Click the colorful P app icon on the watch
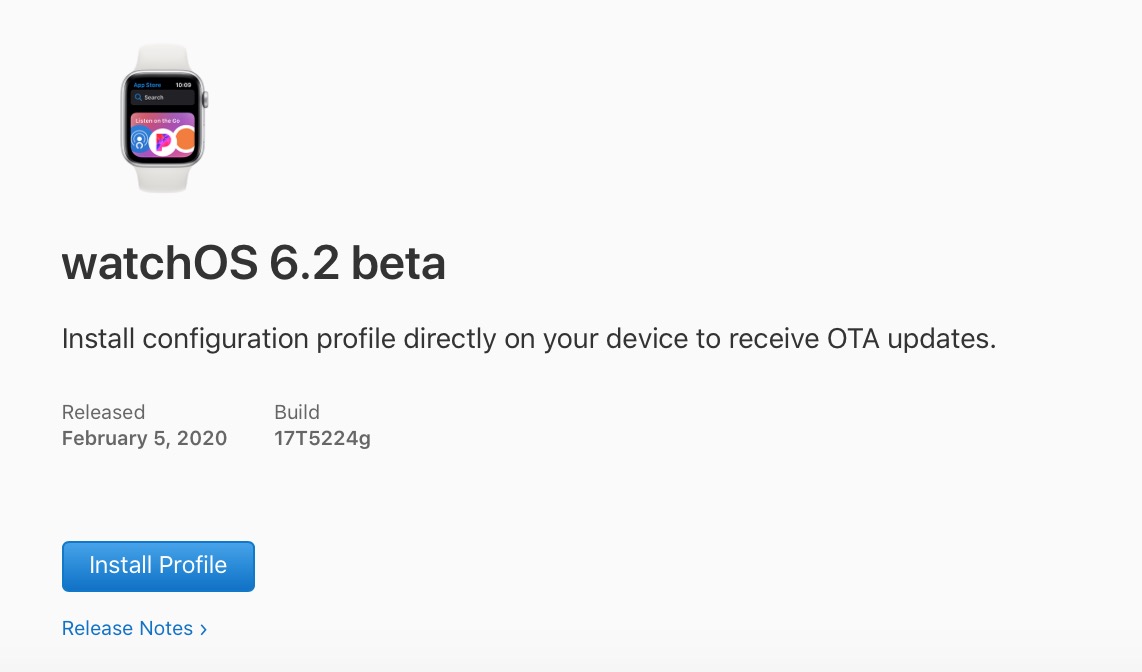This screenshot has width=1142, height=672. coord(162,141)
